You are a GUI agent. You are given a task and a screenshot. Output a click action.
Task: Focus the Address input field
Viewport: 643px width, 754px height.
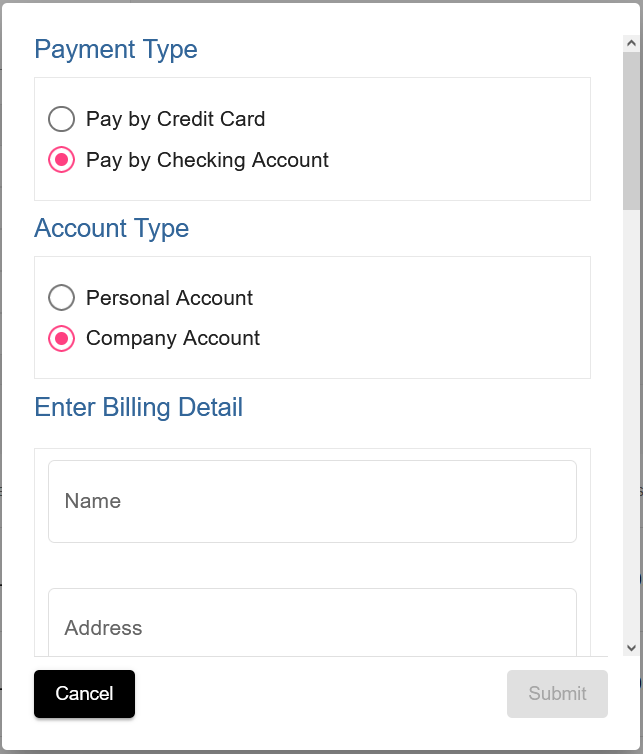312,622
